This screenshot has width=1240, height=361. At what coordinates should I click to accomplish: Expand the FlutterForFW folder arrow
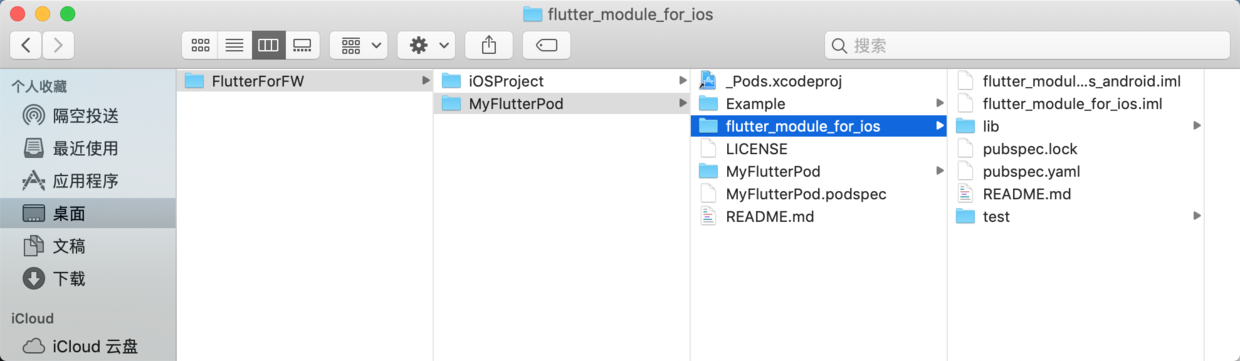pyautogui.click(x=425, y=81)
